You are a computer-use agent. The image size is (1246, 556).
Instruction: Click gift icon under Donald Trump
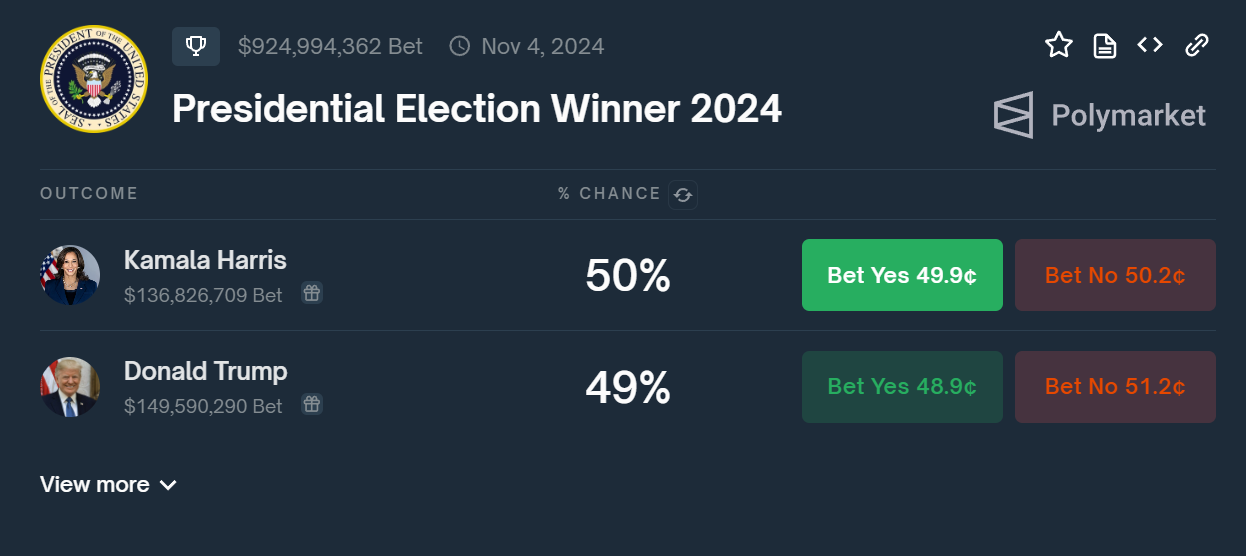click(312, 404)
